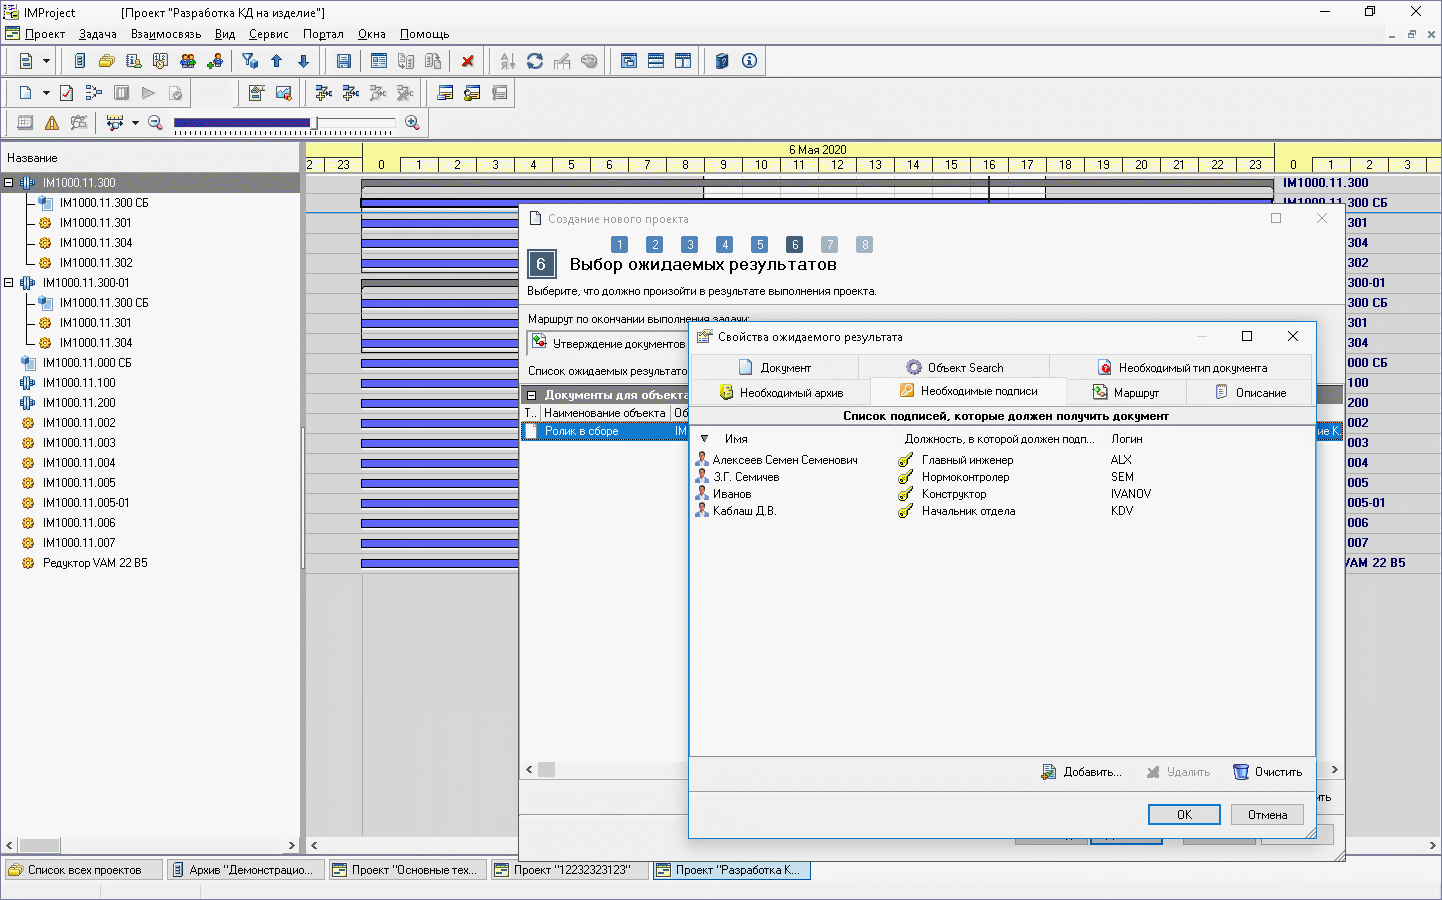This screenshot has width=1442, height=900.
Task: Collapse the IM1000.11.300-01 tree node
Action: point(9,283)
